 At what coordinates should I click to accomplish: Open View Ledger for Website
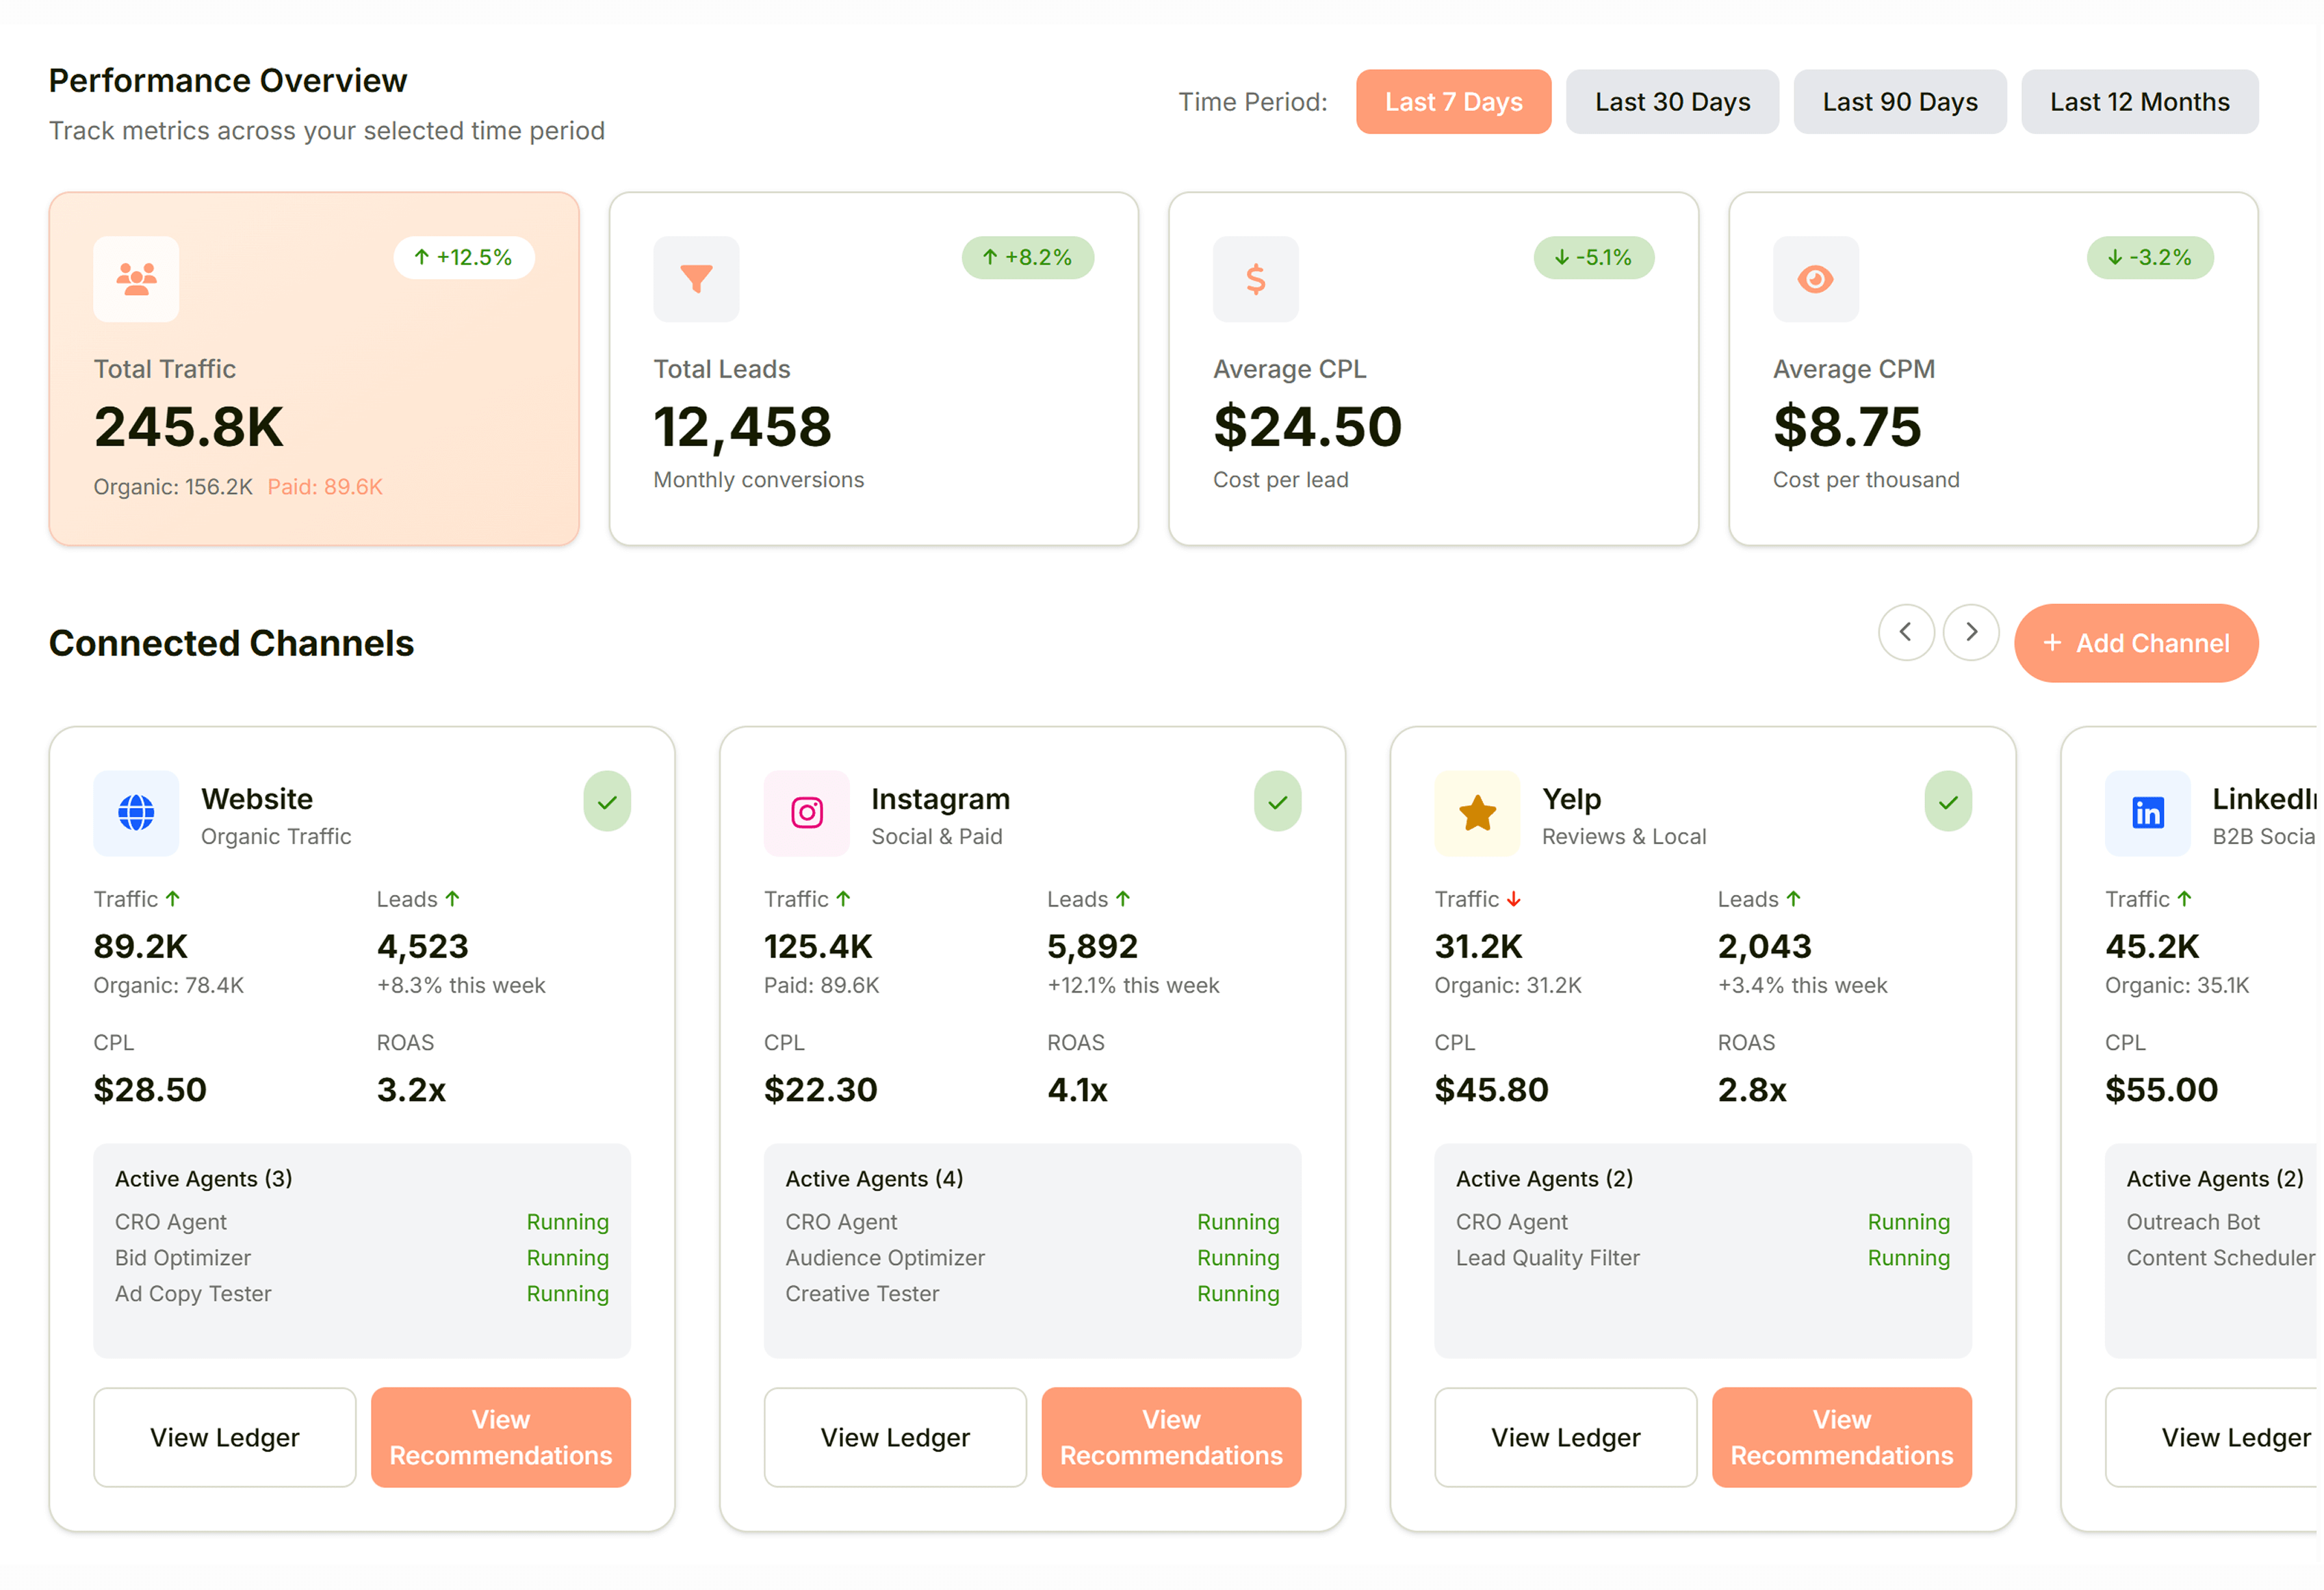(x=224, y=1436)
